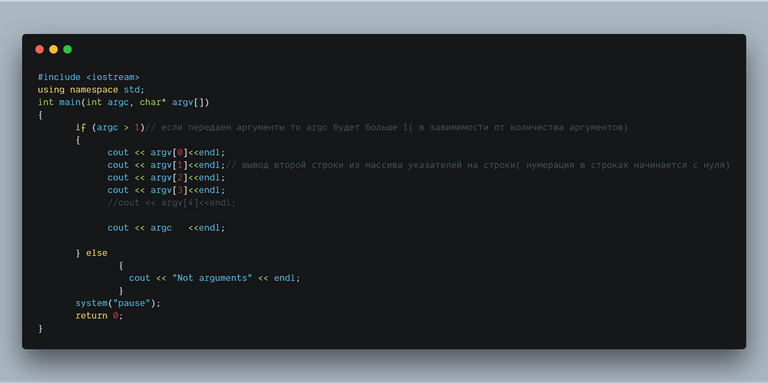Click the 'cout << argv[1]' statement
This screenshot has height=383, width=768.
tap(167, 165)
